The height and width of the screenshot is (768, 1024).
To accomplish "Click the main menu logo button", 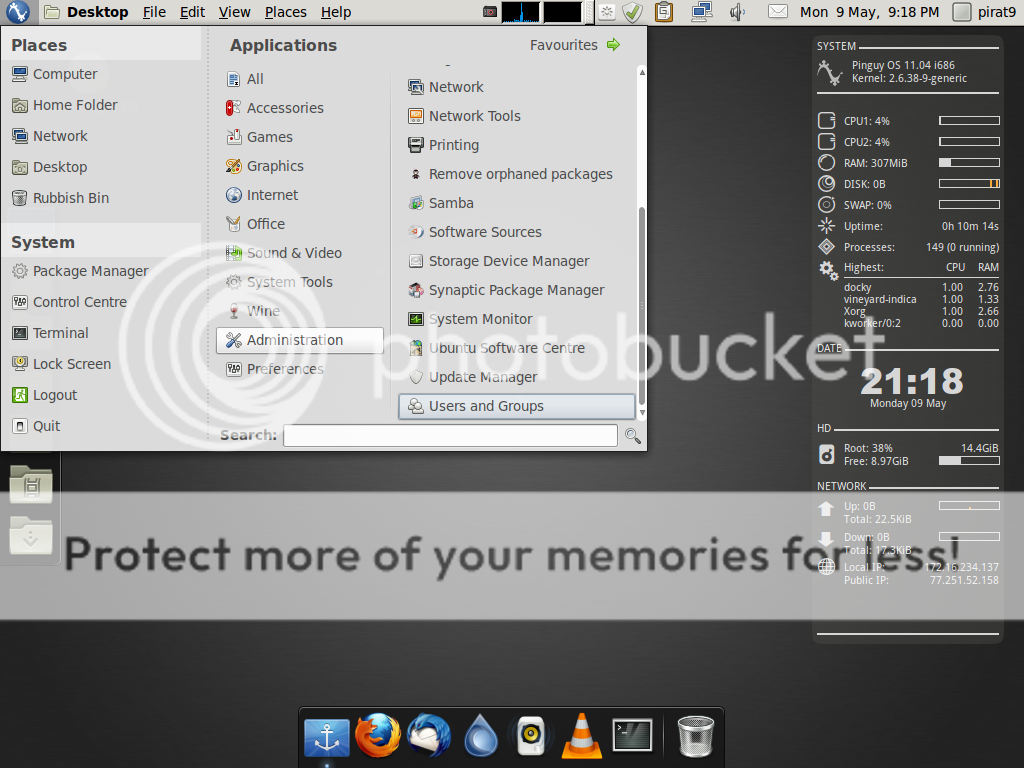I will 18,12.
